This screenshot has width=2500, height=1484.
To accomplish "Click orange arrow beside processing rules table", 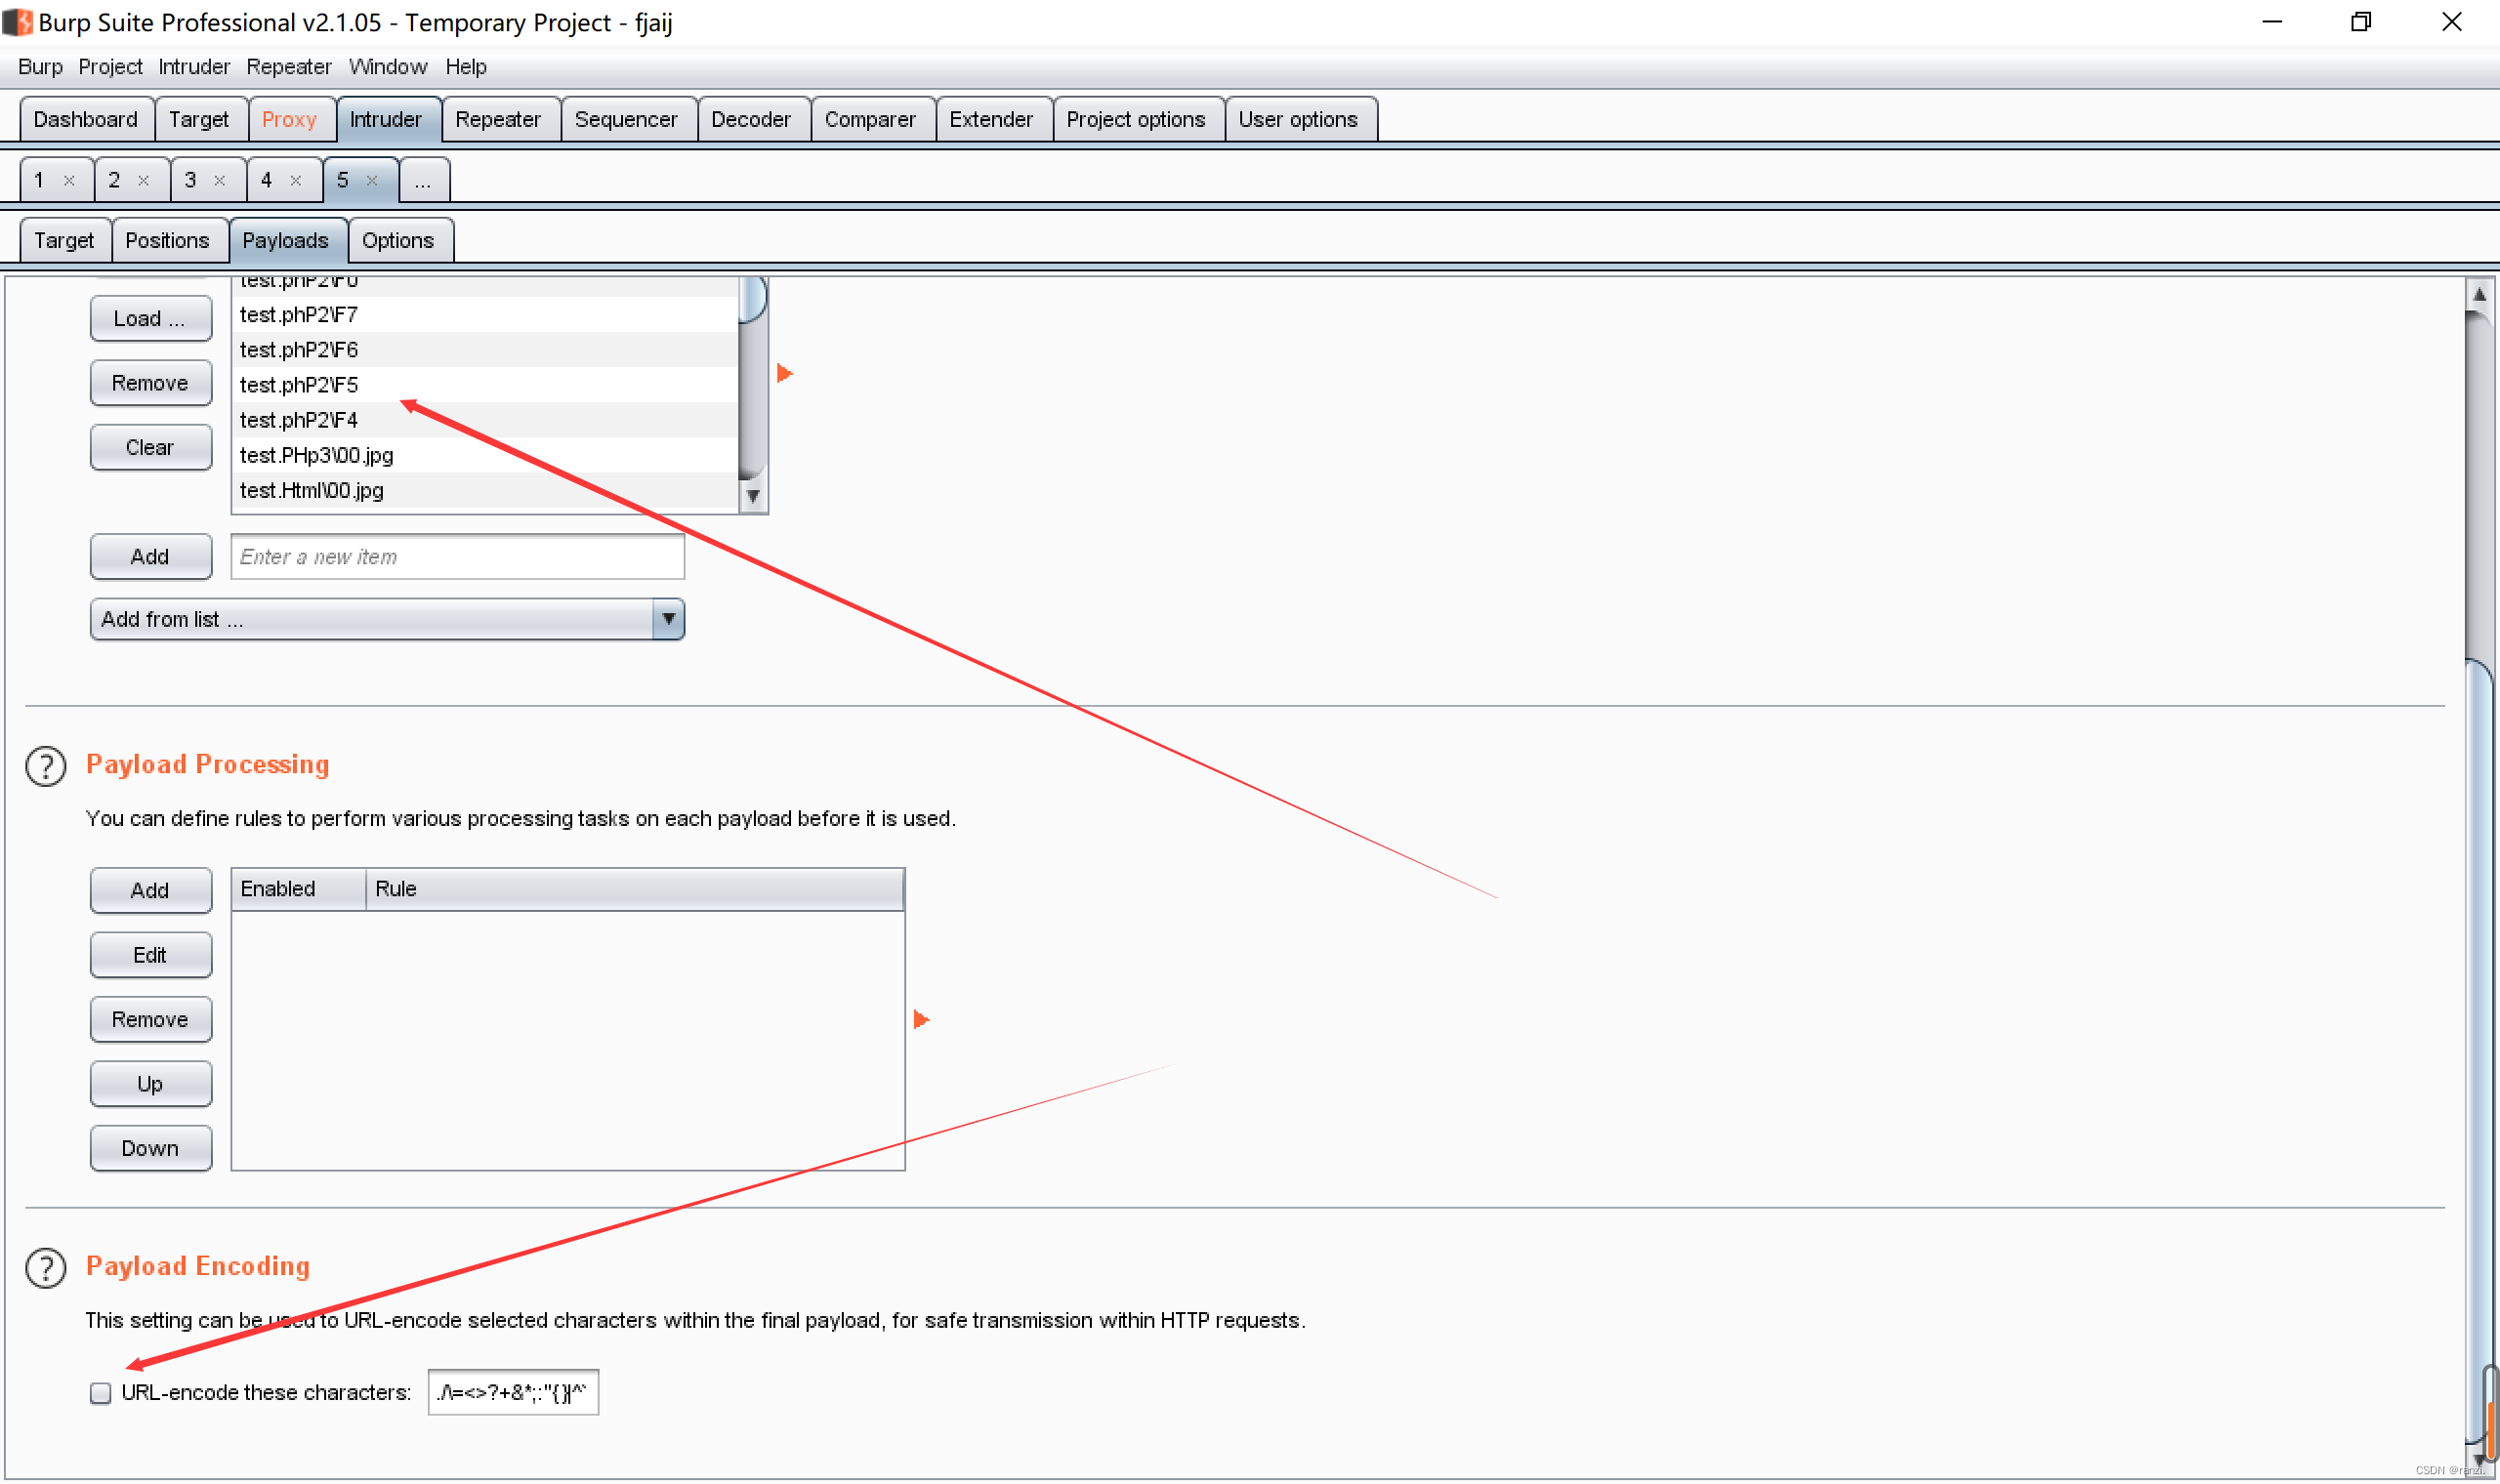I will [x=921, y=1019].
